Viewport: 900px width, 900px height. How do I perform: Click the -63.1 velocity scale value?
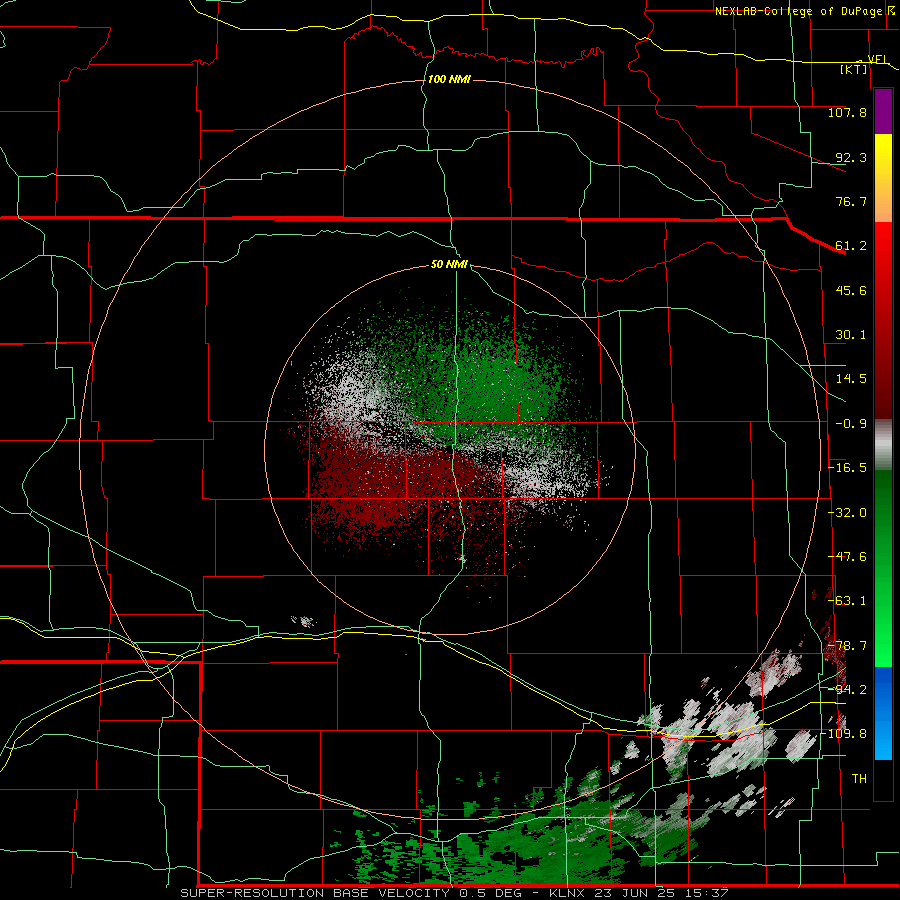pyautogui.click(x=847, y=601)
